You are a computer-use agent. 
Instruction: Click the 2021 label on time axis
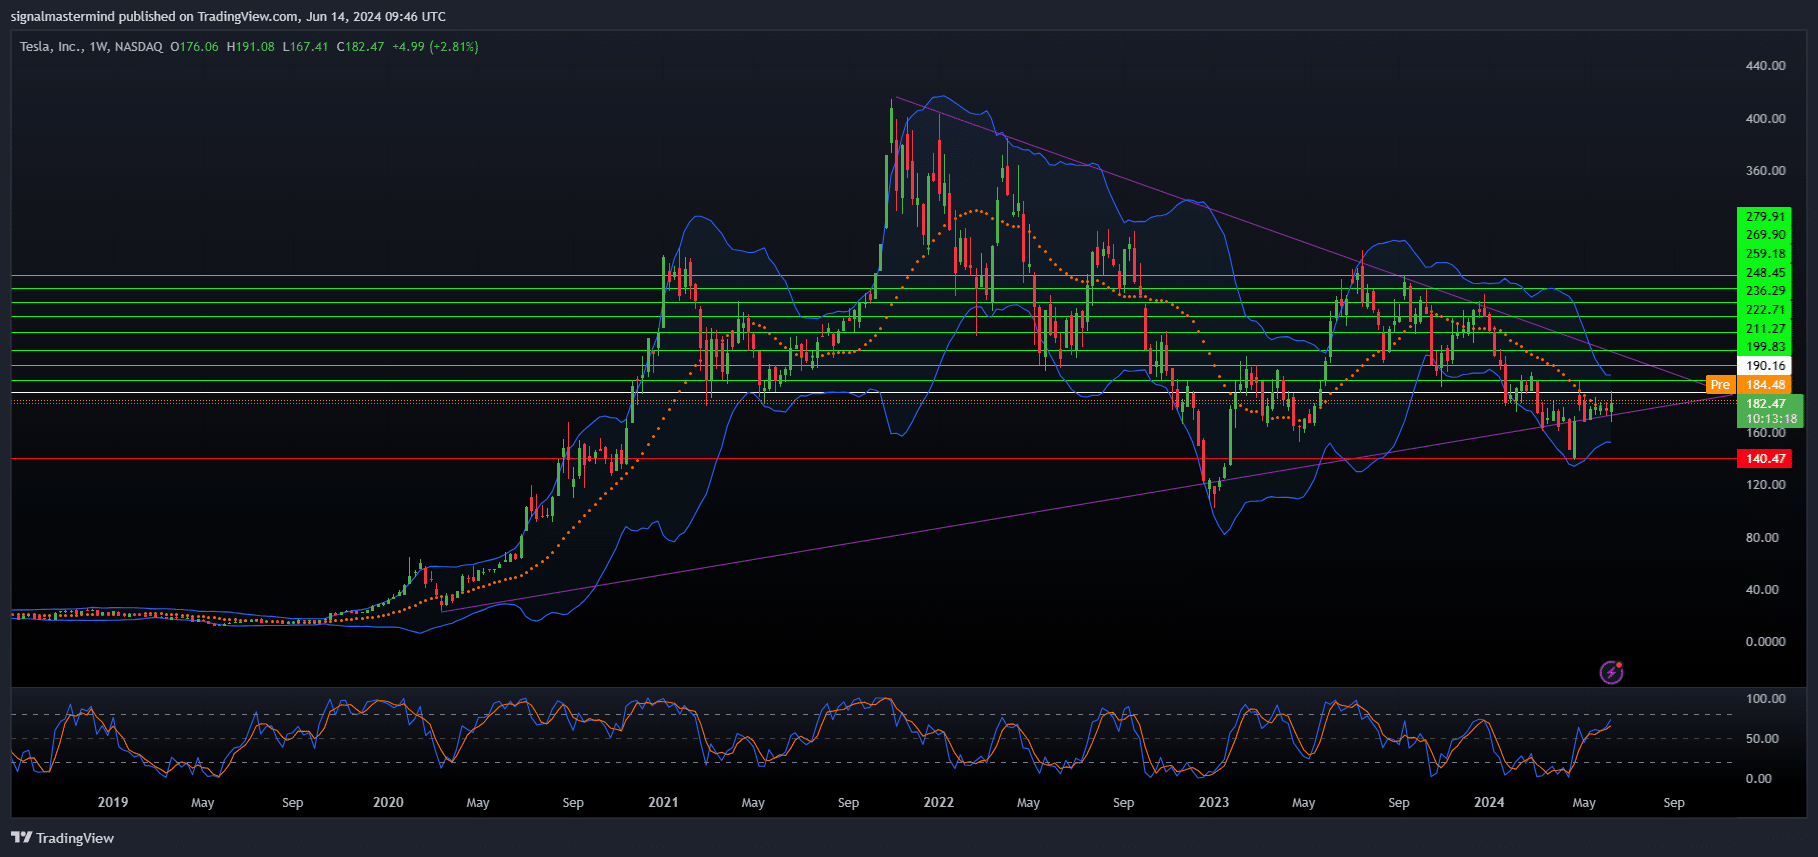pyautogui.click(x=663, y=802)
